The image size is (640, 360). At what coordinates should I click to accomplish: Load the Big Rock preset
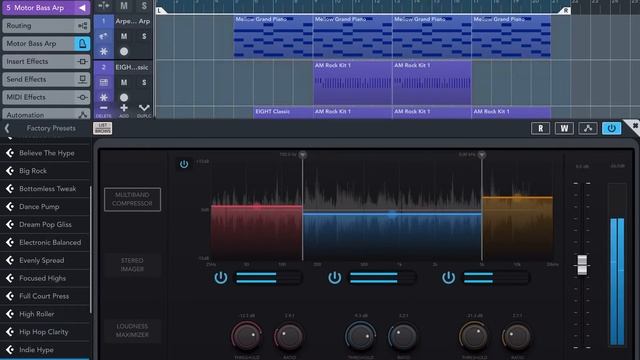pyautogui.click(x=45, y=171)
